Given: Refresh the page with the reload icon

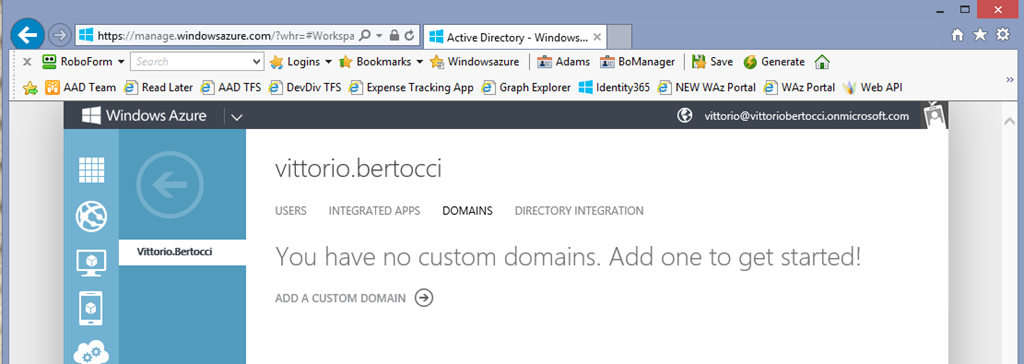Looking at the screenshot, I should (x=409, y=35).
